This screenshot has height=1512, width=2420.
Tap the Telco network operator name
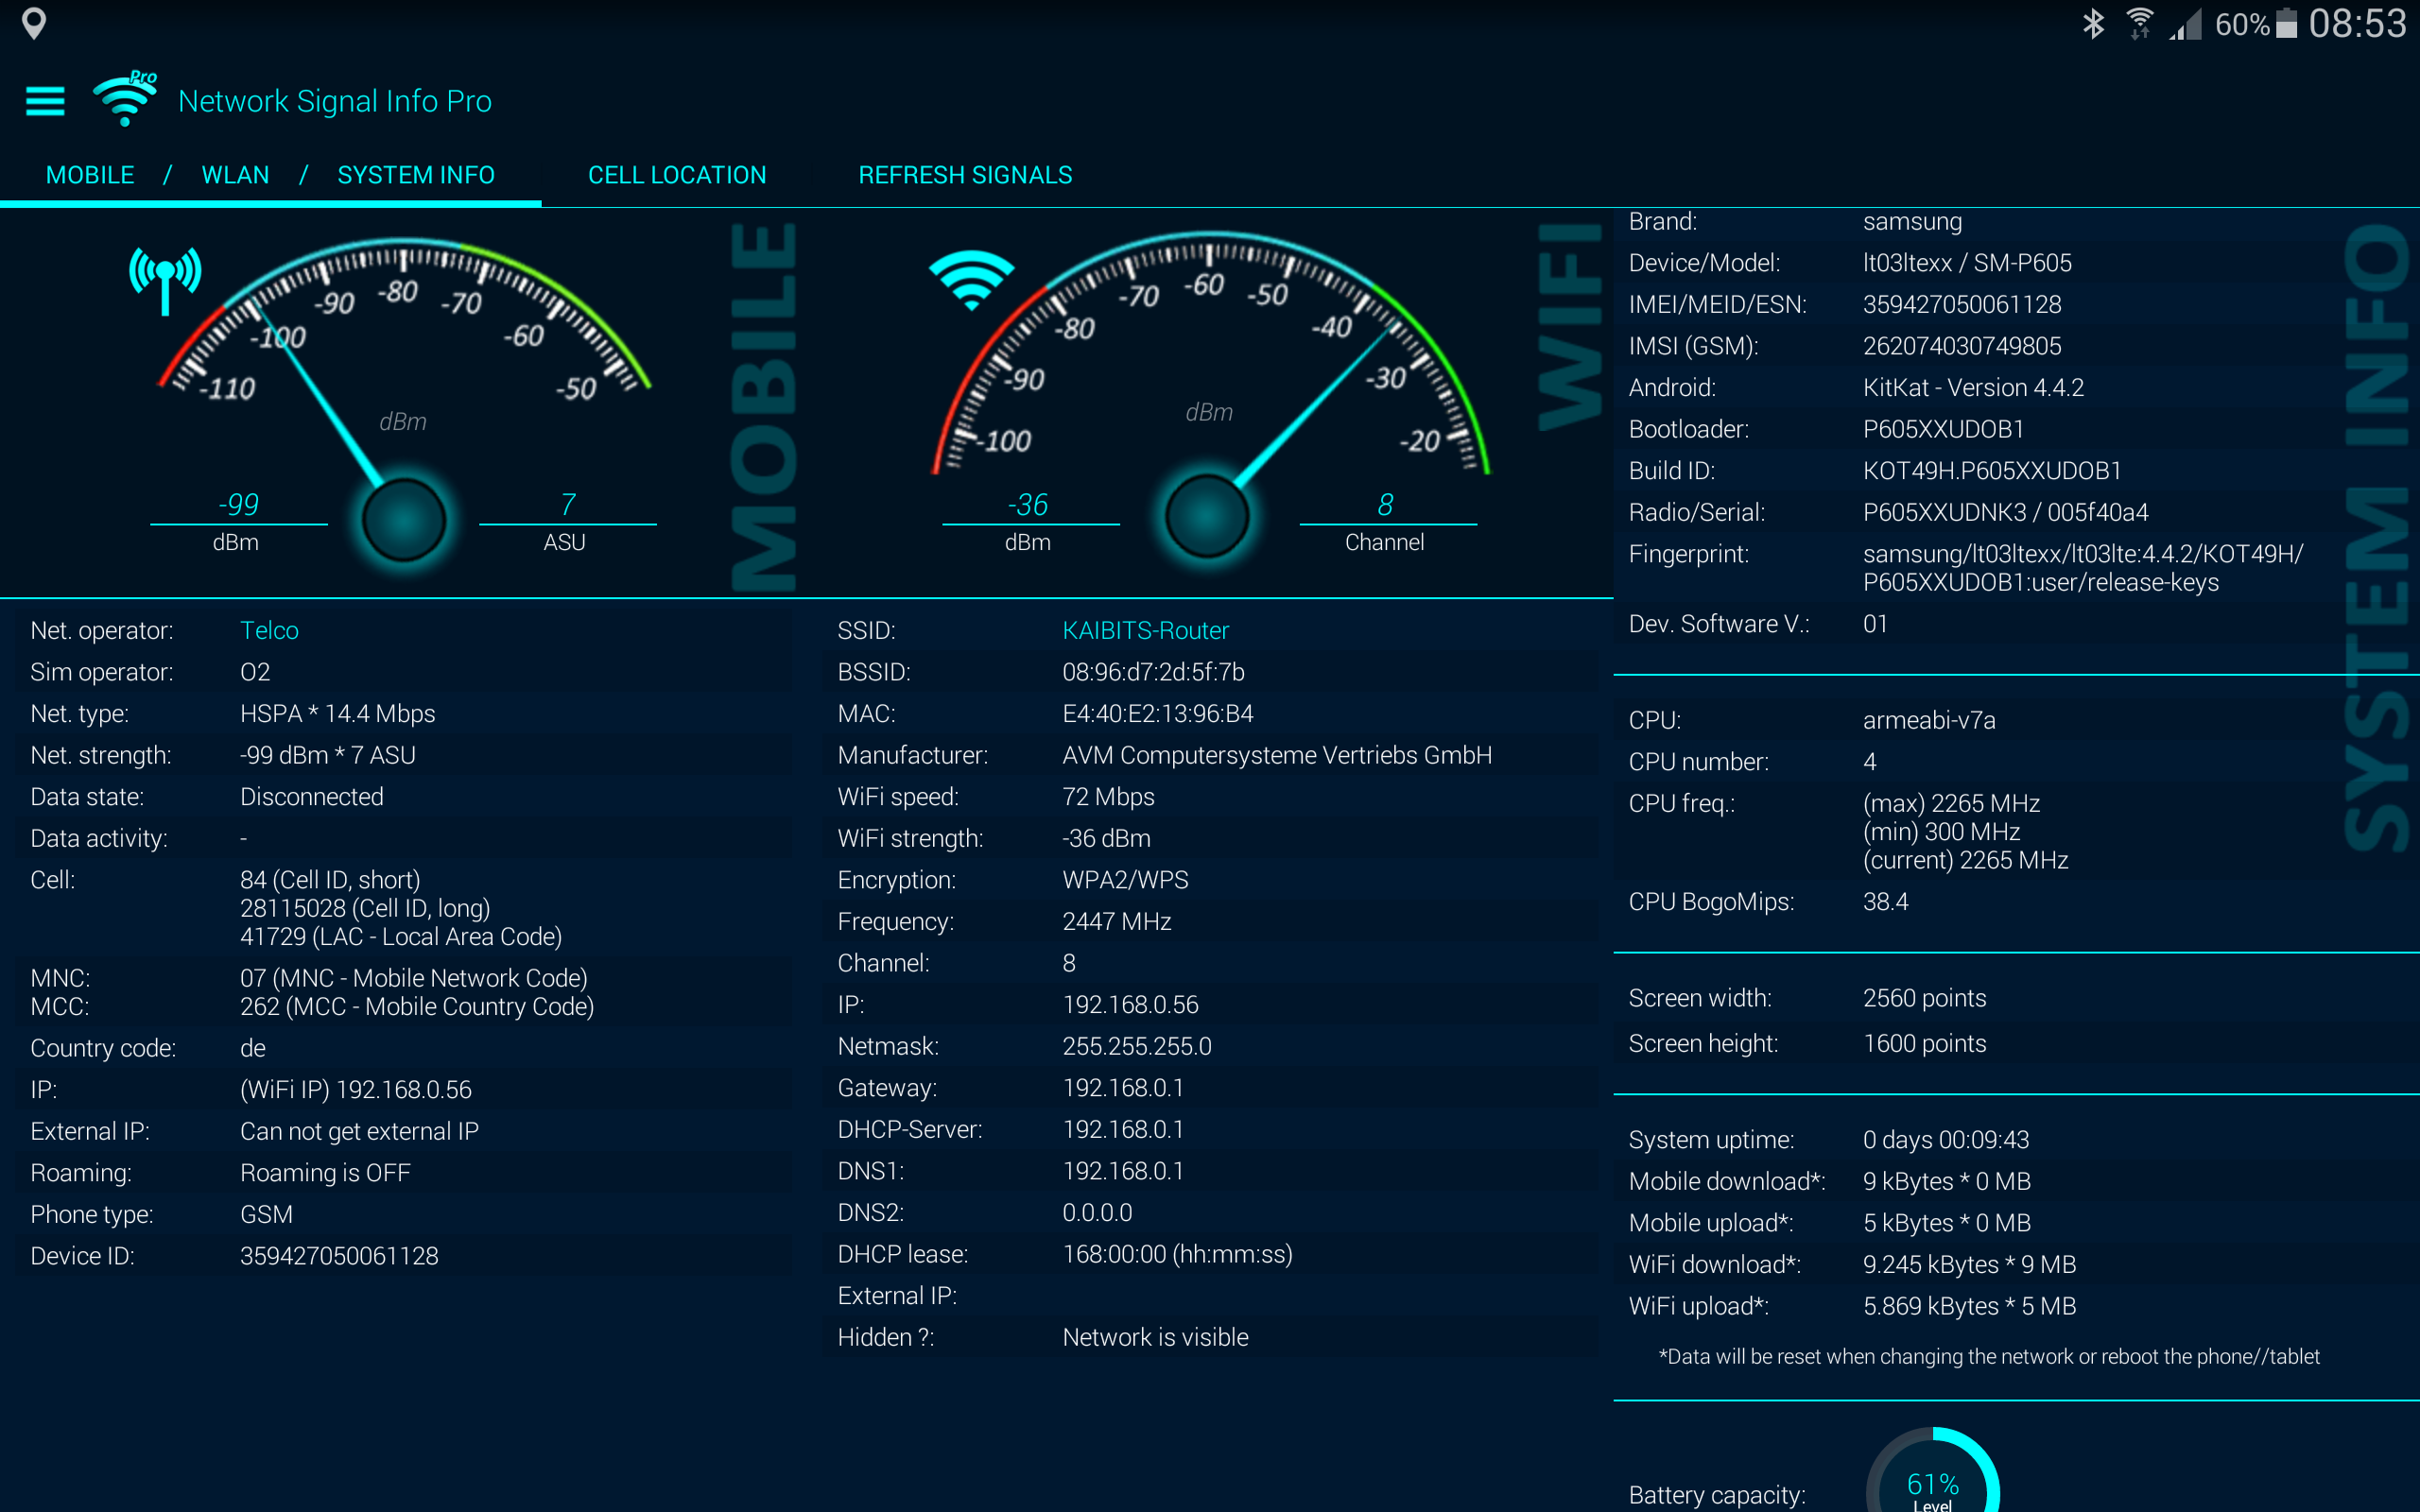pos(269,630)
